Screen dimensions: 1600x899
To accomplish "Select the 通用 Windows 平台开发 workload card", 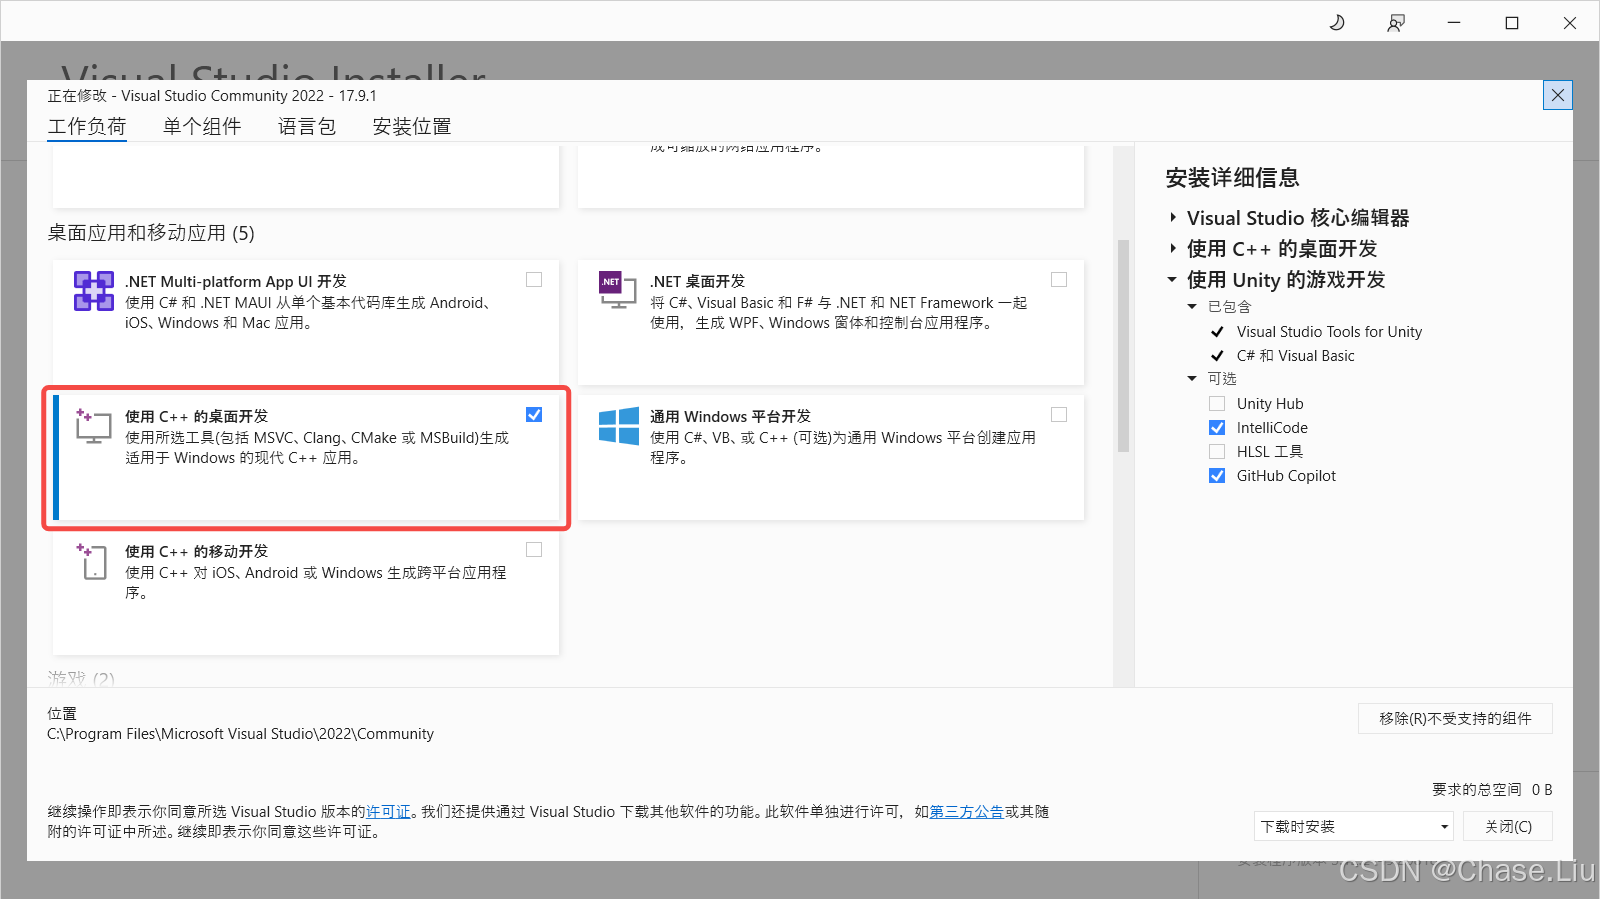I will click(x=831, y=457).
